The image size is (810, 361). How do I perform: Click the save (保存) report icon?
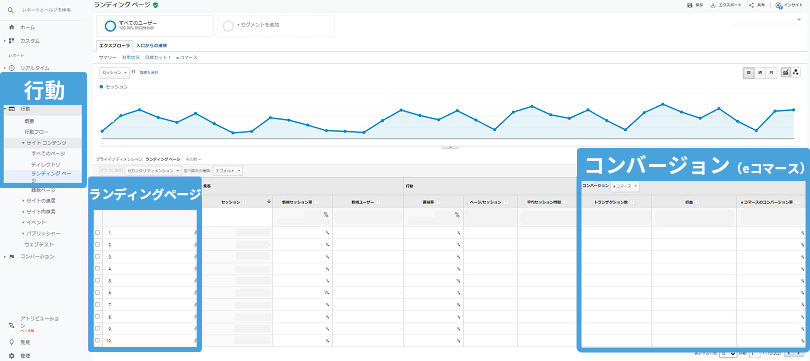coord(689,5)
